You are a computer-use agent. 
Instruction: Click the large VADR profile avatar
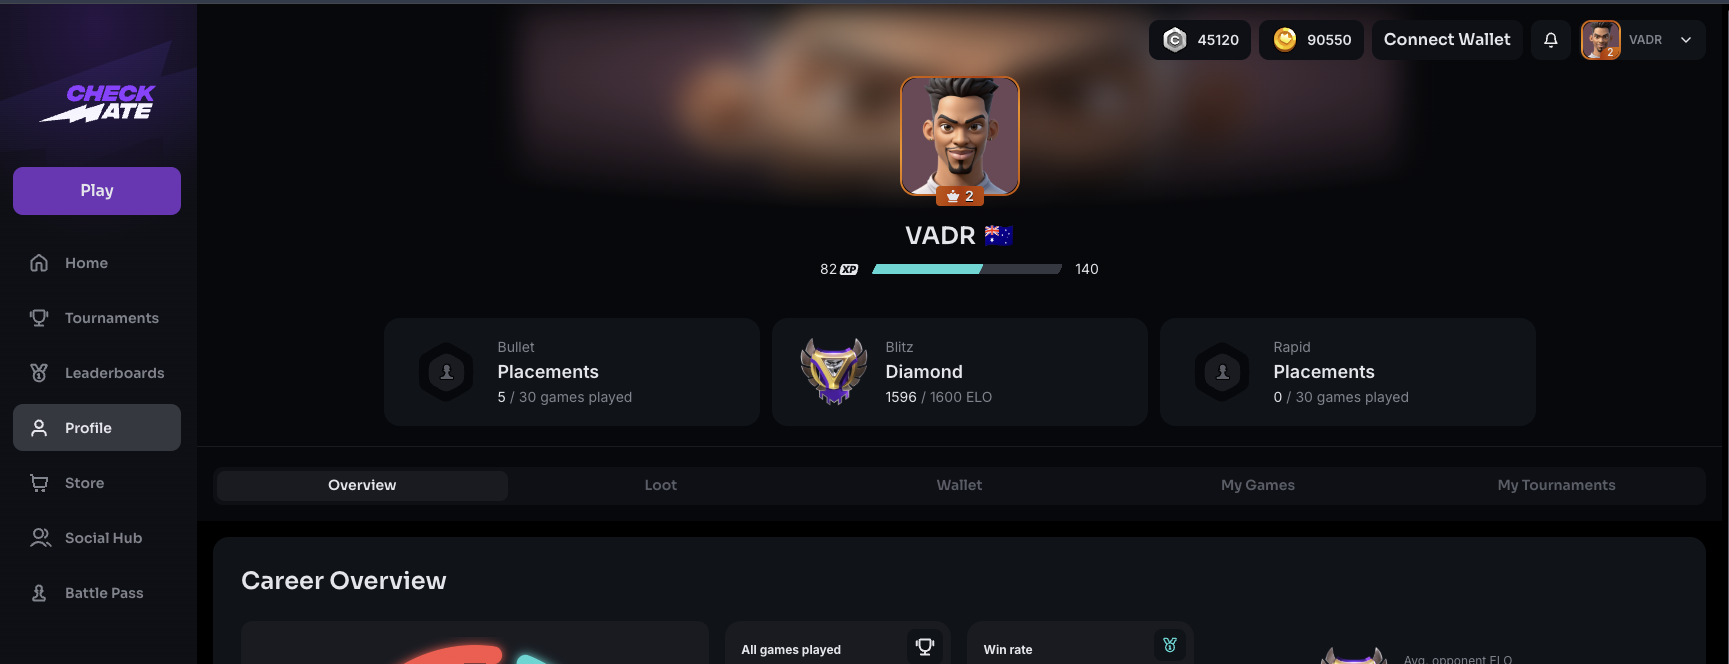pyautogui.click(x=960, y=136)
